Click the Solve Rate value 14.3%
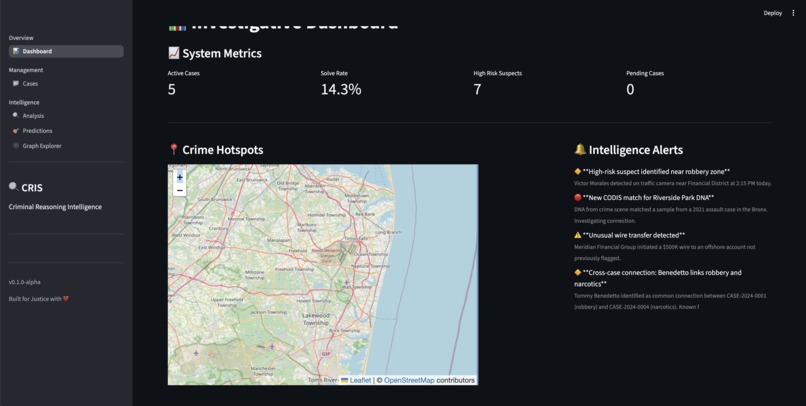806x406 pixels. 341,89
